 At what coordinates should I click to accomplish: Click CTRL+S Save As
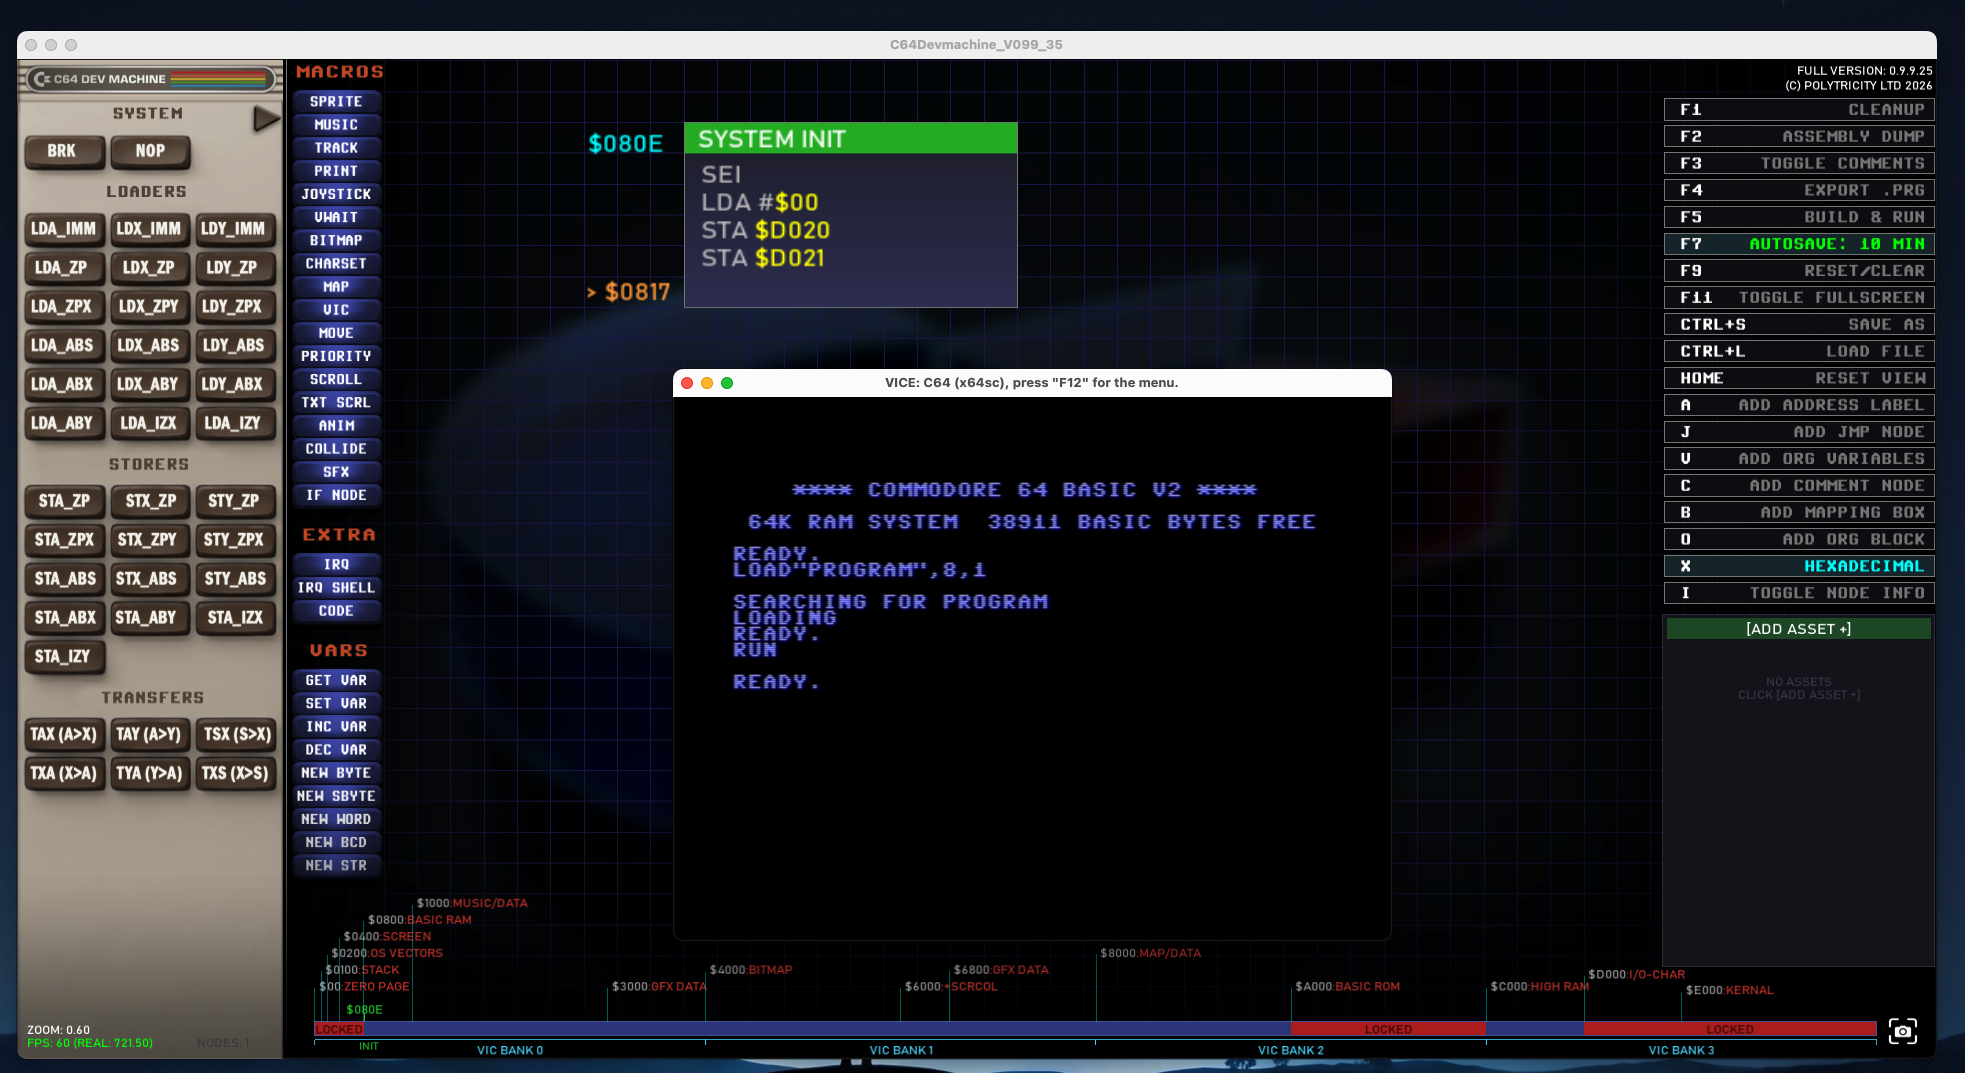pyautogui.click(x=1799, y=325)
